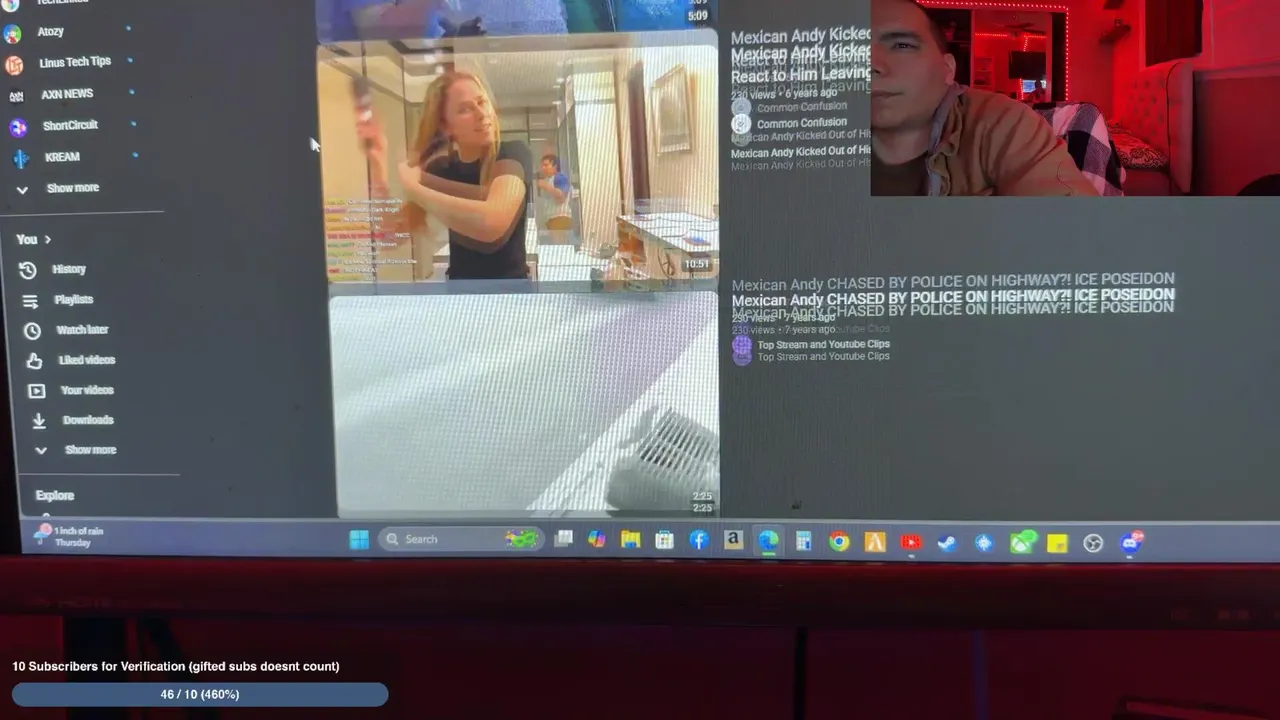Open Facebook taskbar icon
1280x720 pixels.
[699, 540]
